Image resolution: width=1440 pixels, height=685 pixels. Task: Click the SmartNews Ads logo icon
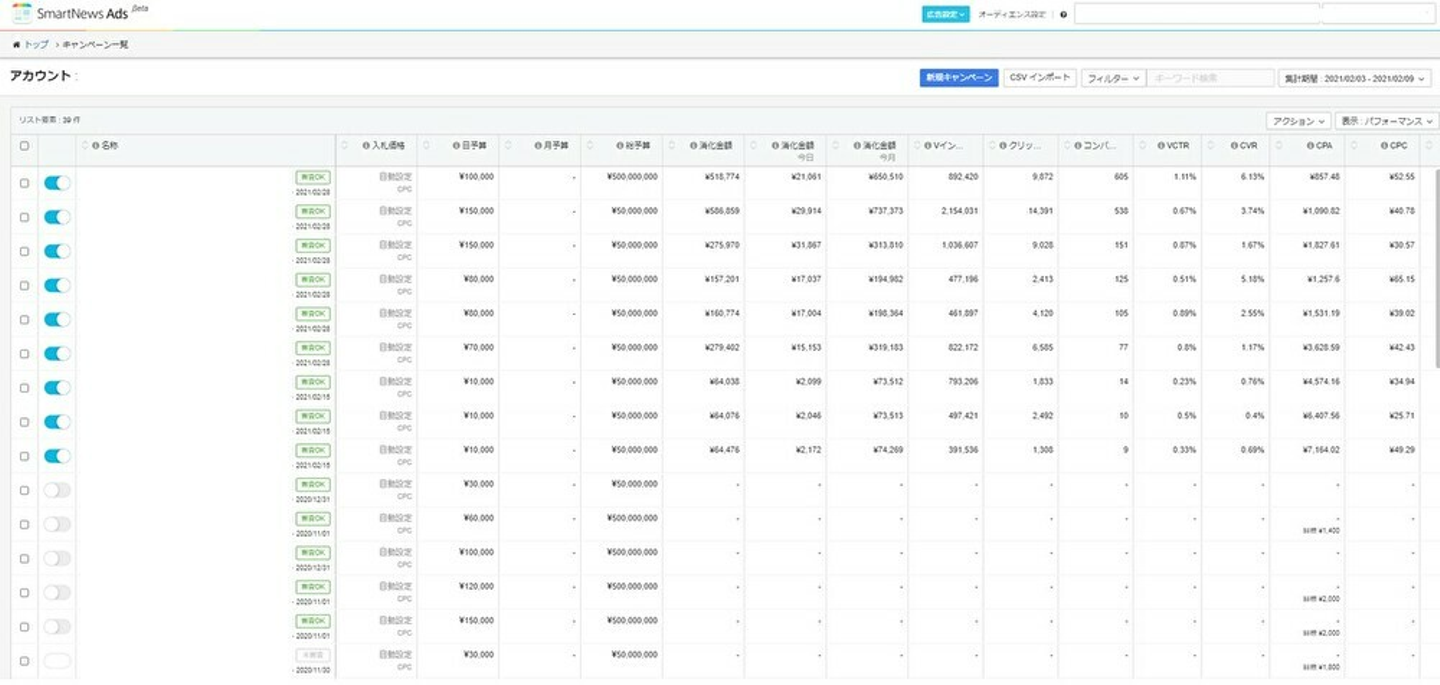click(21, 13)
